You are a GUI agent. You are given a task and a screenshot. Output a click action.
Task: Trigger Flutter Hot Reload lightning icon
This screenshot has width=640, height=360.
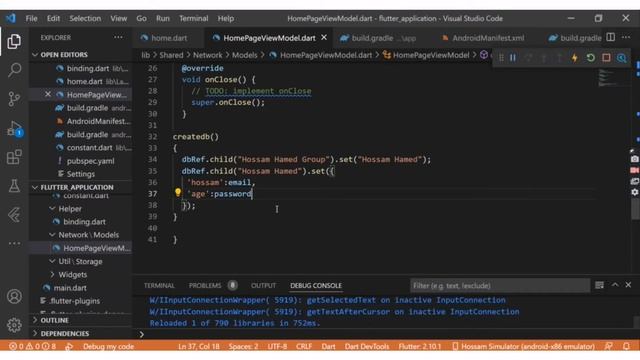(x=575, y=58)
